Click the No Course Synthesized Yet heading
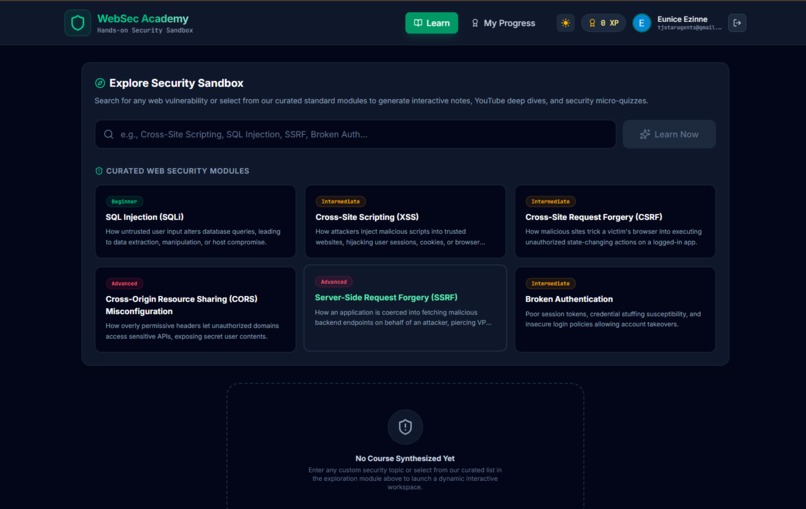Viewport: 806px width, 509px height. (405, 458)
